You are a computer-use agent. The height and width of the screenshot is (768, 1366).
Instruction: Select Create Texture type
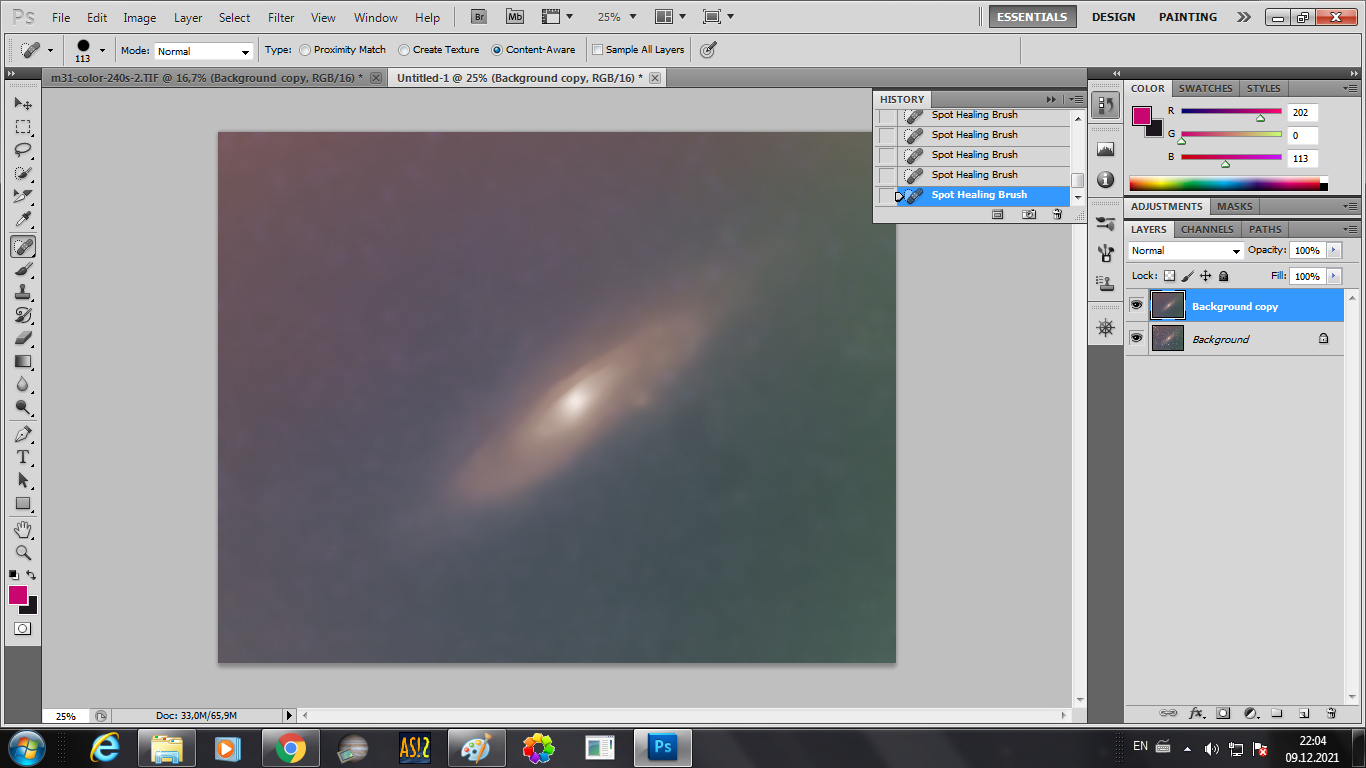click(438, 50)
